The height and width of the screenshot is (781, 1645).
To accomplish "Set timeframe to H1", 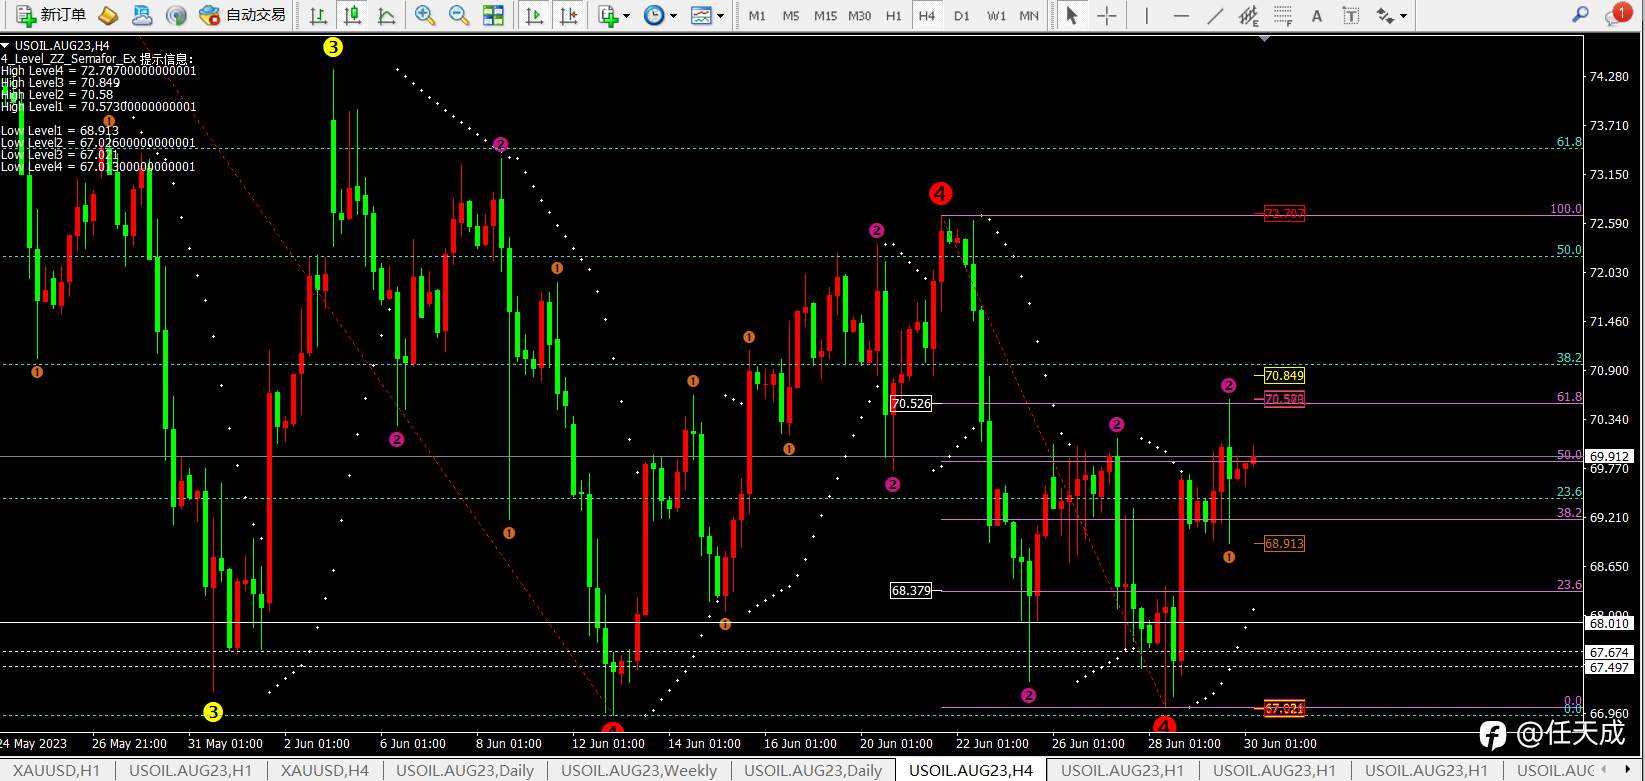I will point(894,15).
